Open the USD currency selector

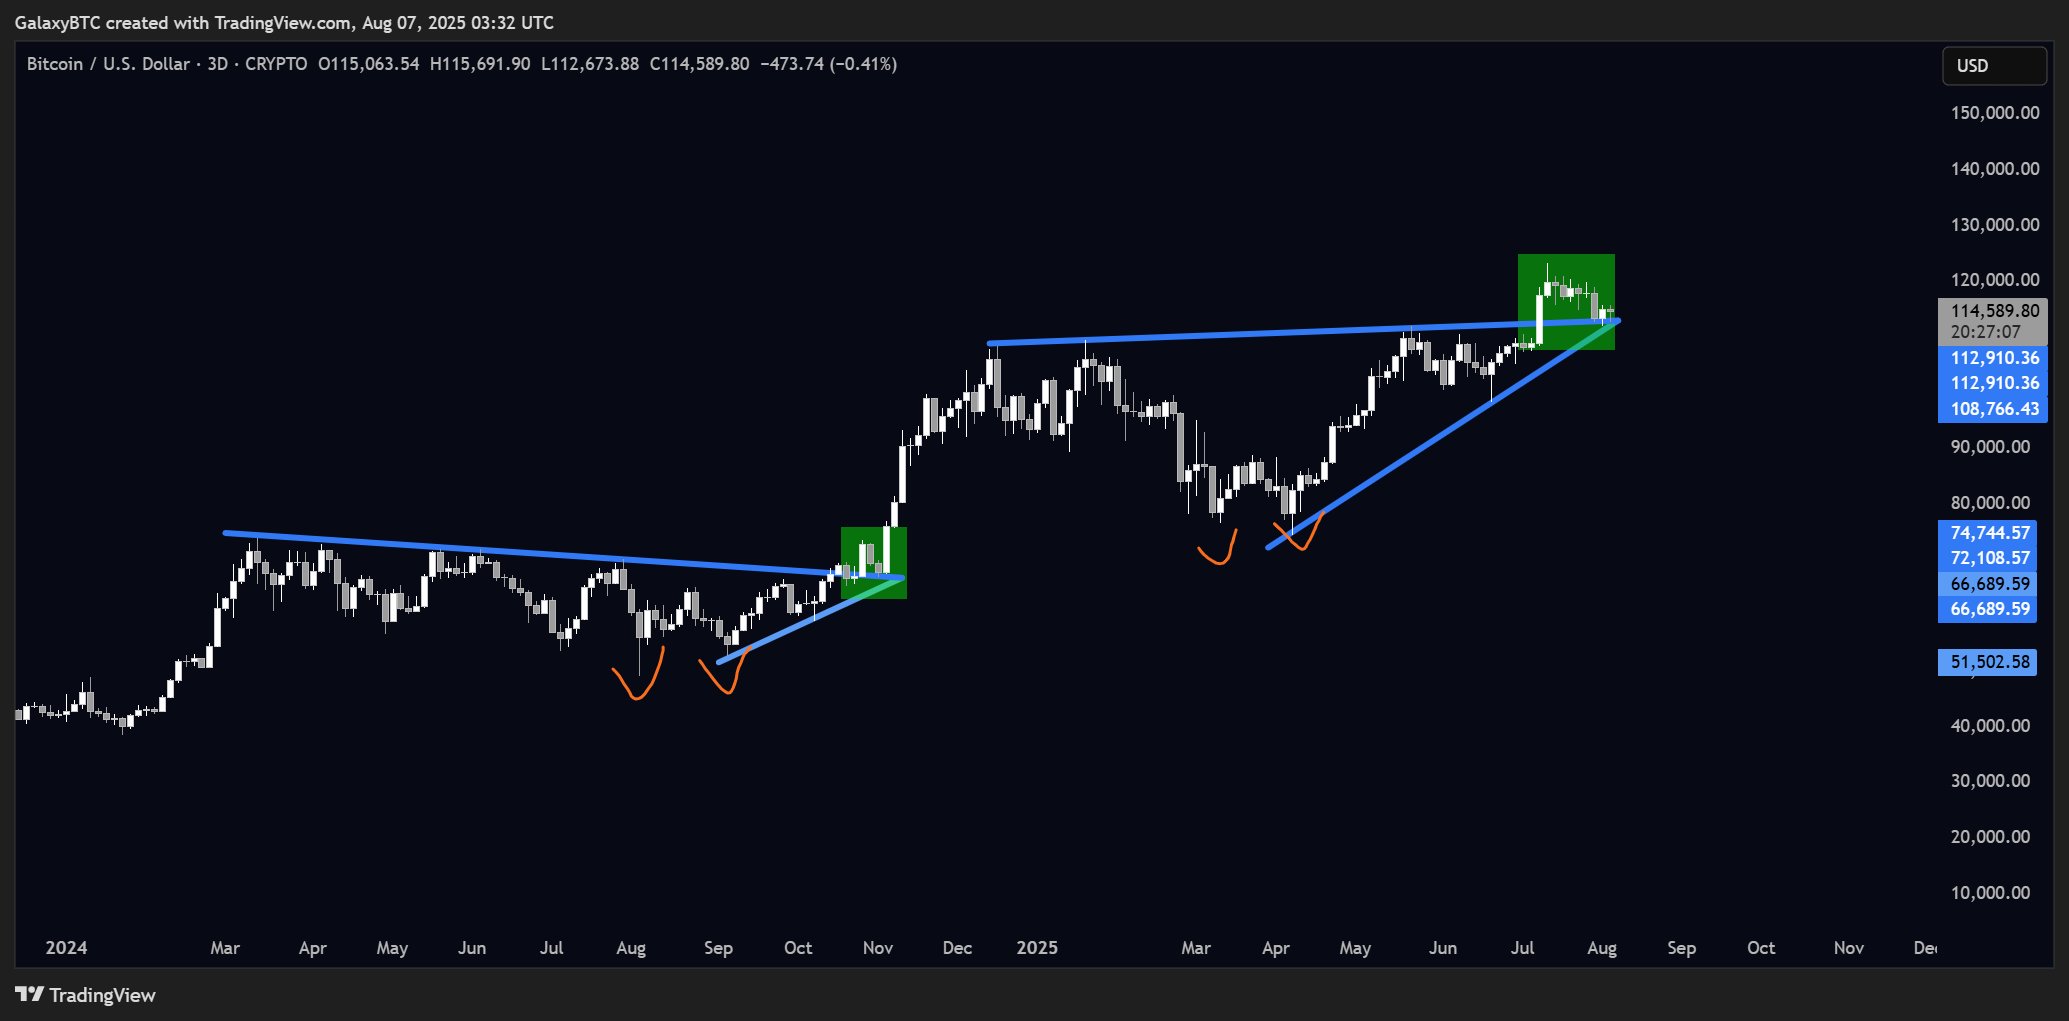tap(1993, 66)
